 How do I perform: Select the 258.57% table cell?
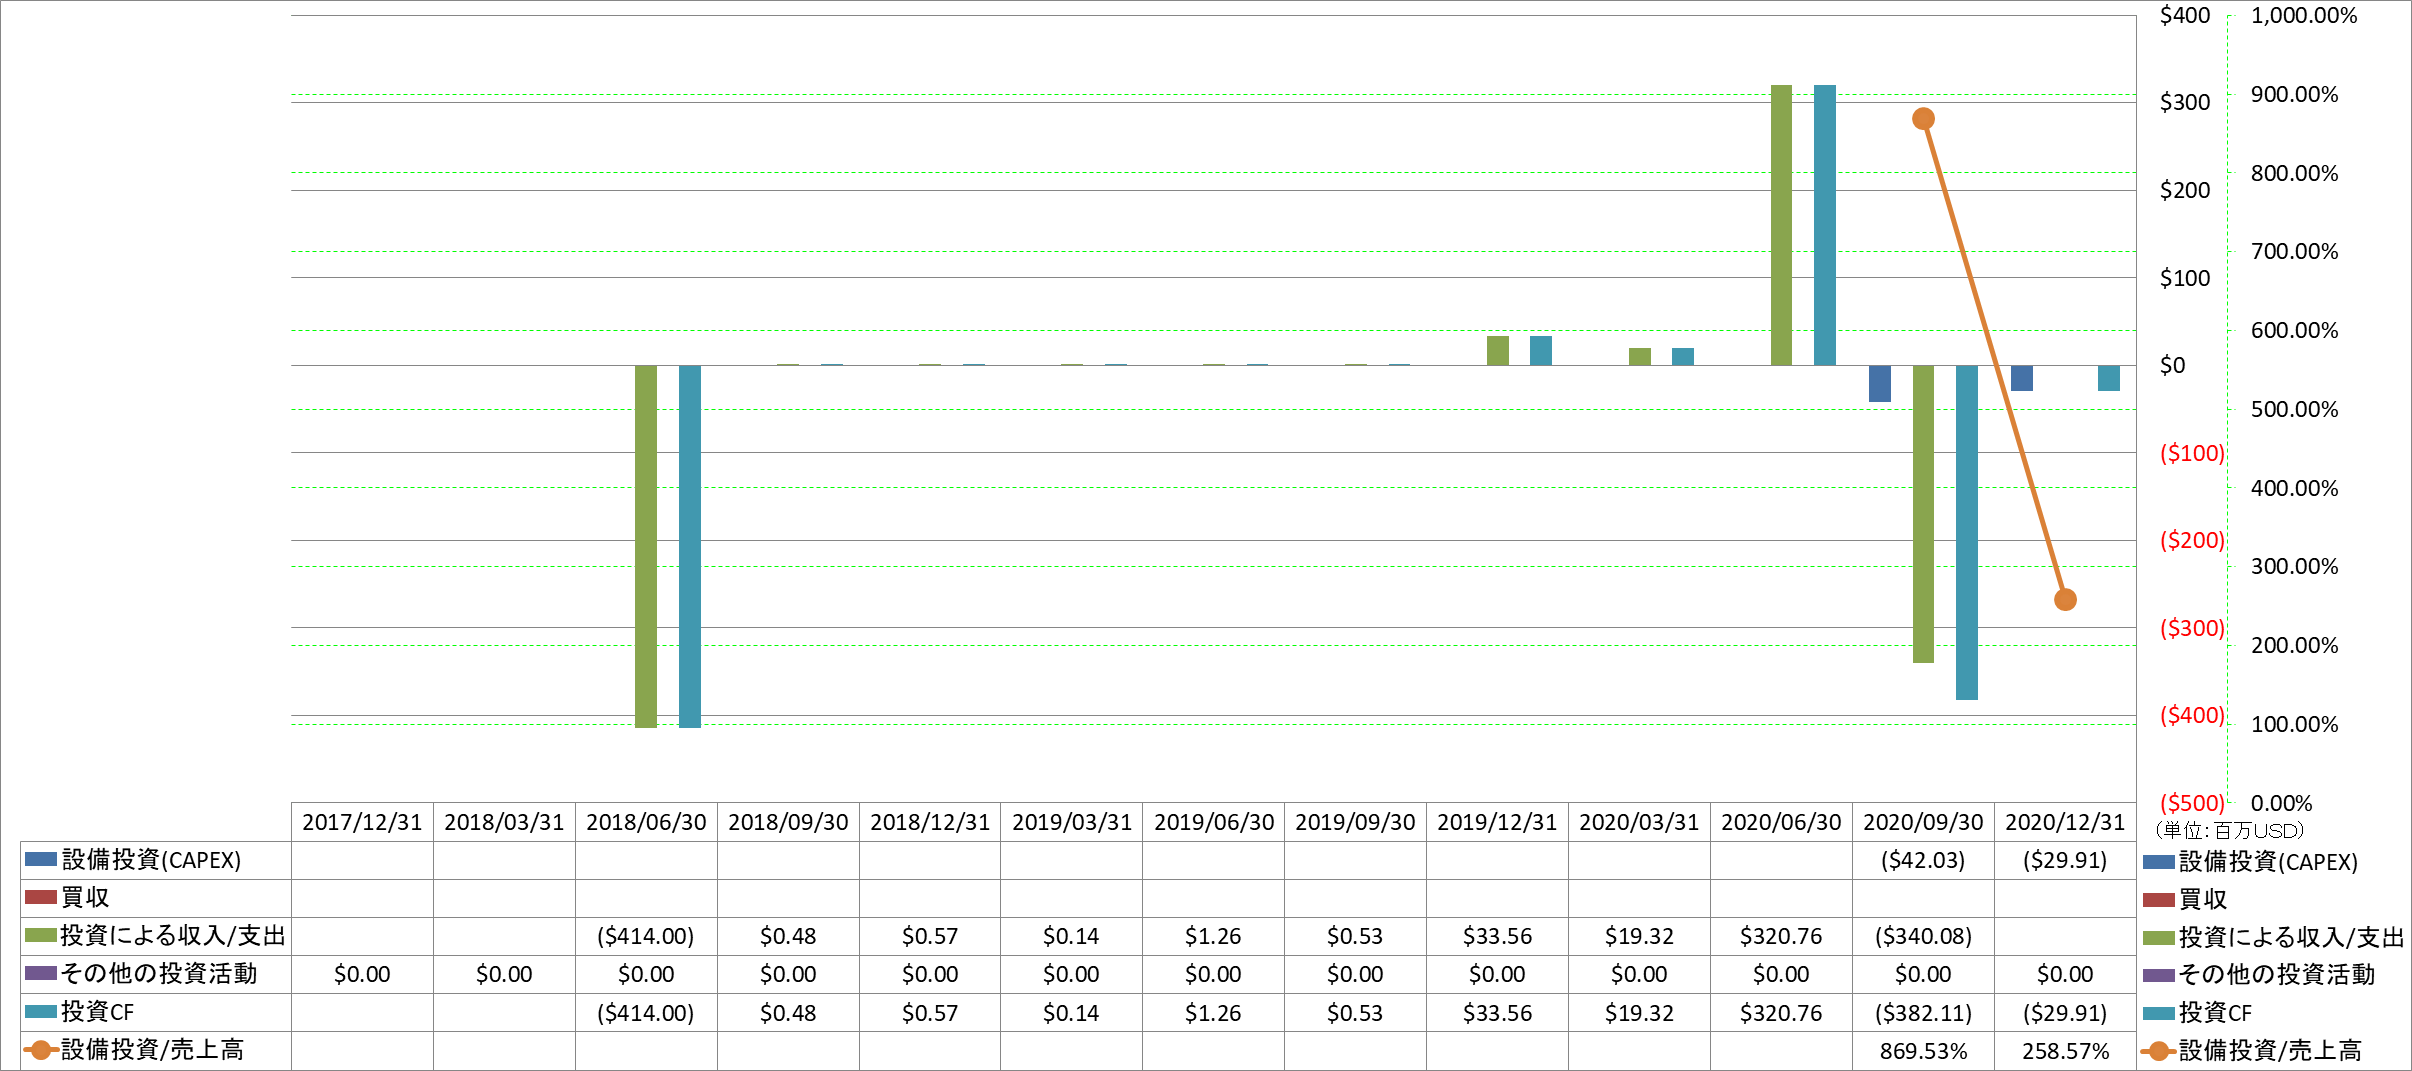[2065, 1051]
